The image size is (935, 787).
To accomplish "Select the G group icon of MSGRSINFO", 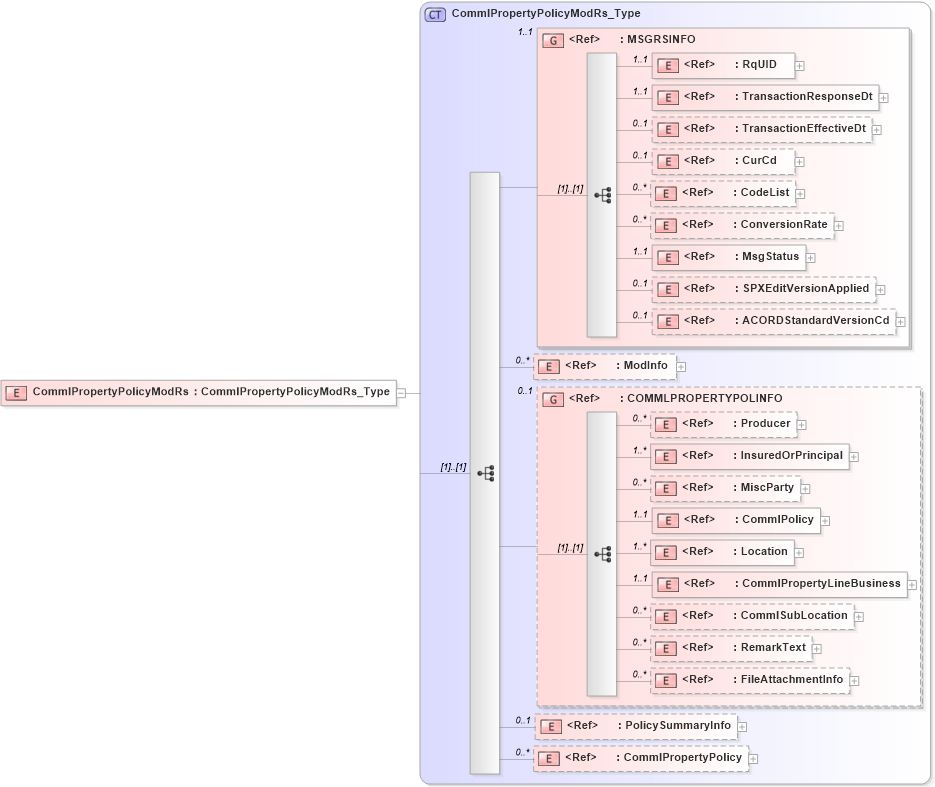I will point(553,40).
